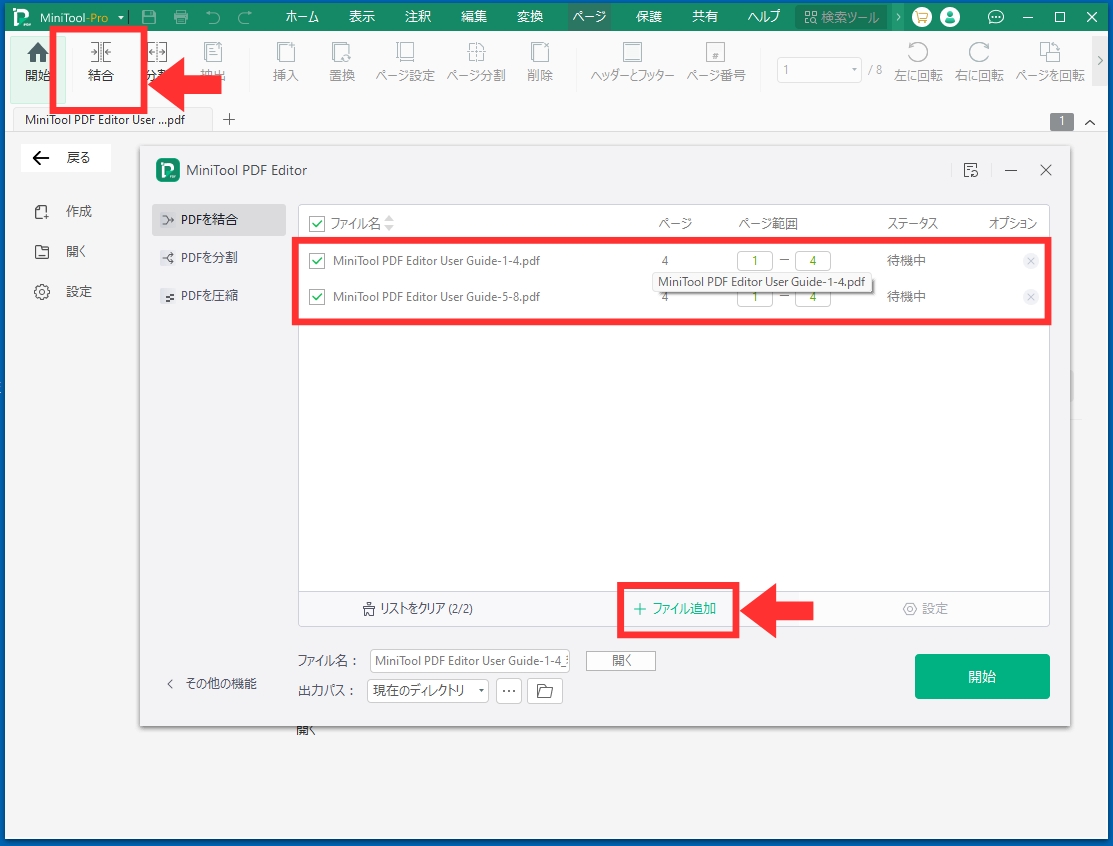Collapse the ribbon with the chevron
Image resolution: width=1113 pixels, height=846 pixels.
tap(1090, 122)
